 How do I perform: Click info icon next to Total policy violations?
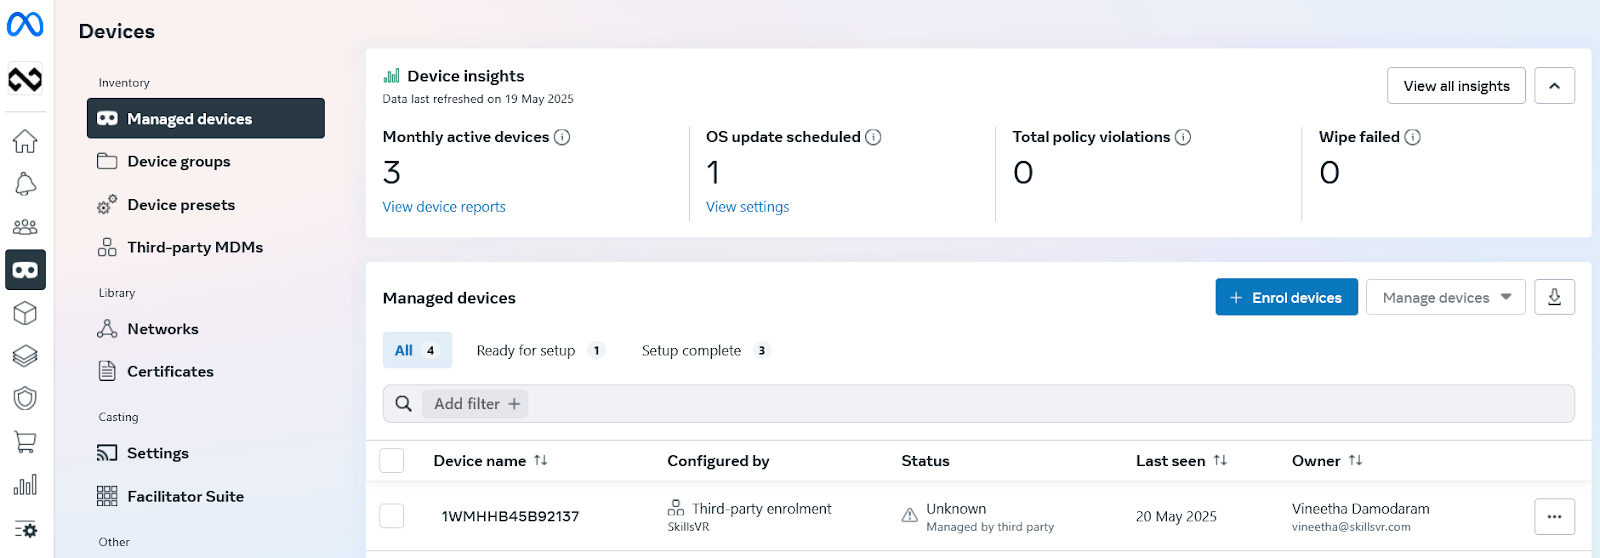click(x=1183, y=137)
